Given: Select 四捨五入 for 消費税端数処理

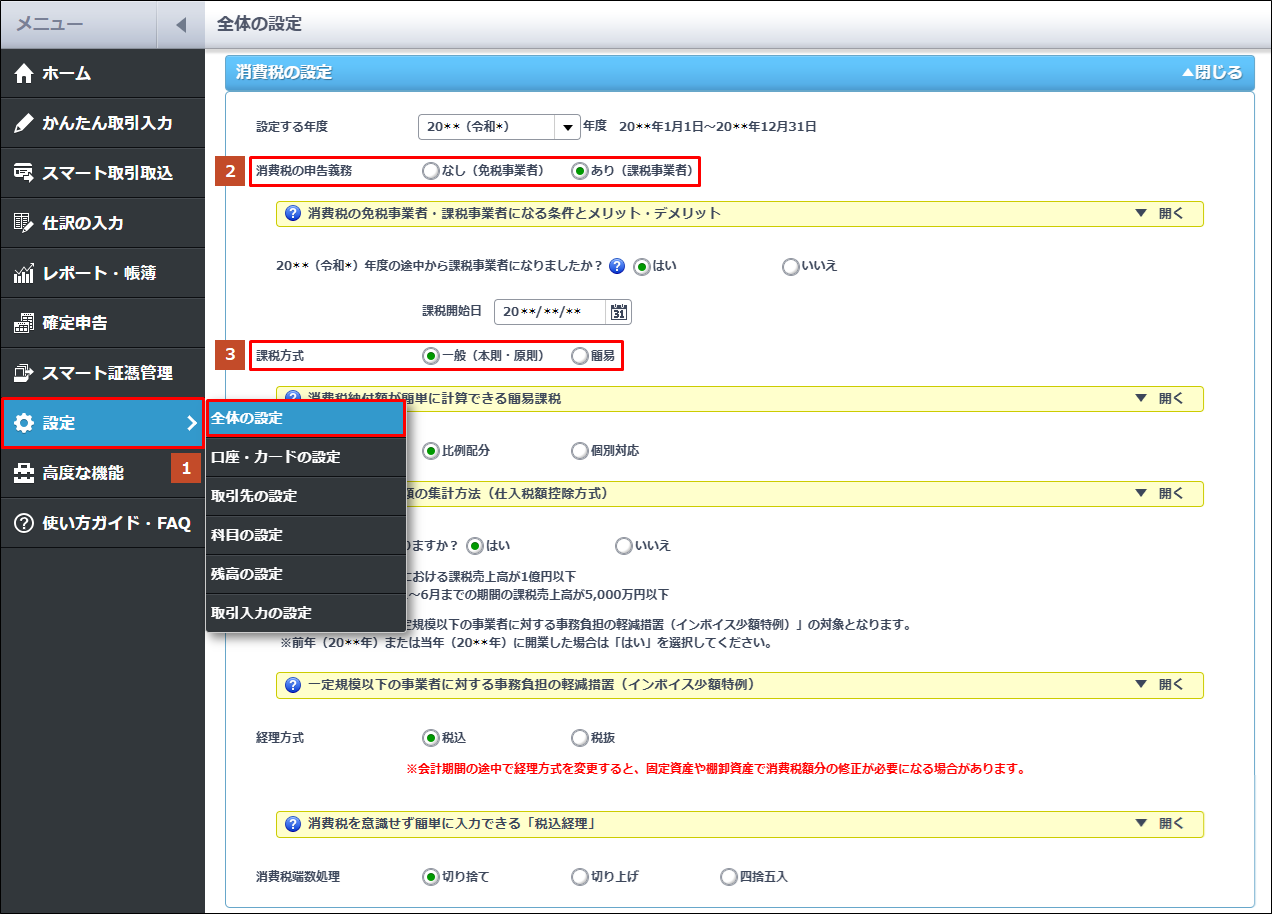Looking at the screenshot, I should pos(729,877).
